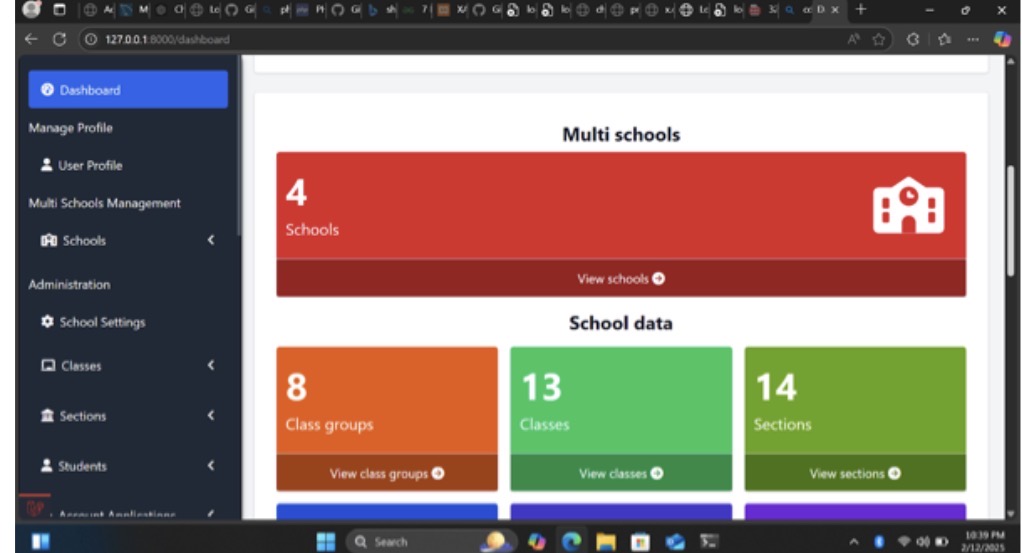Click the browser refresh icon
This screenshot has height=553, width=1022.
pos(58,39)
